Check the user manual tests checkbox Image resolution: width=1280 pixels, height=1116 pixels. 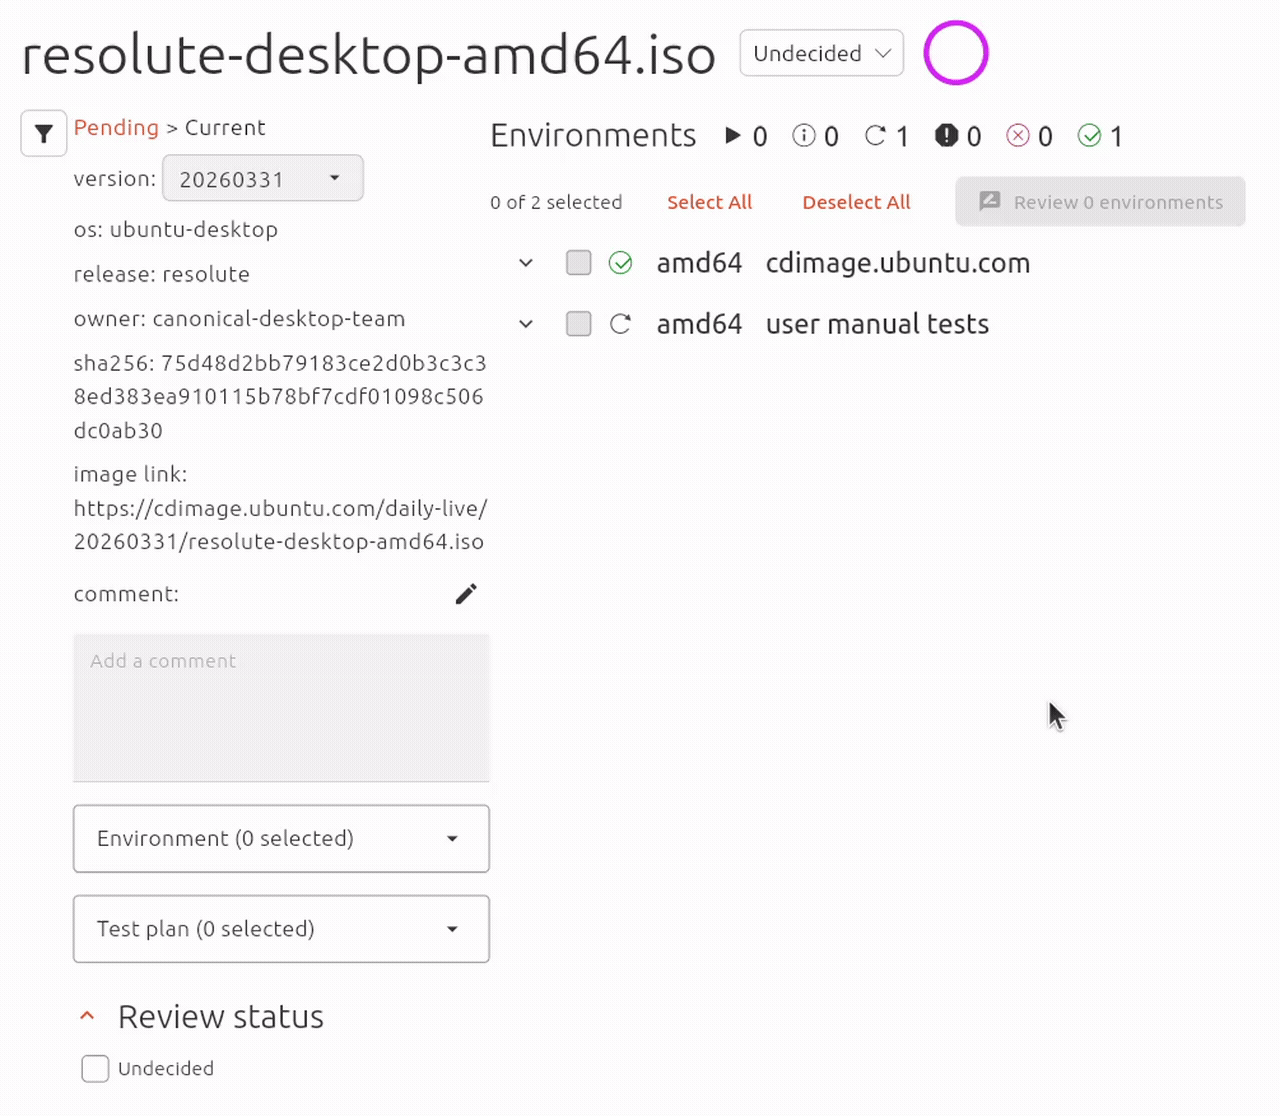[579, 324]
